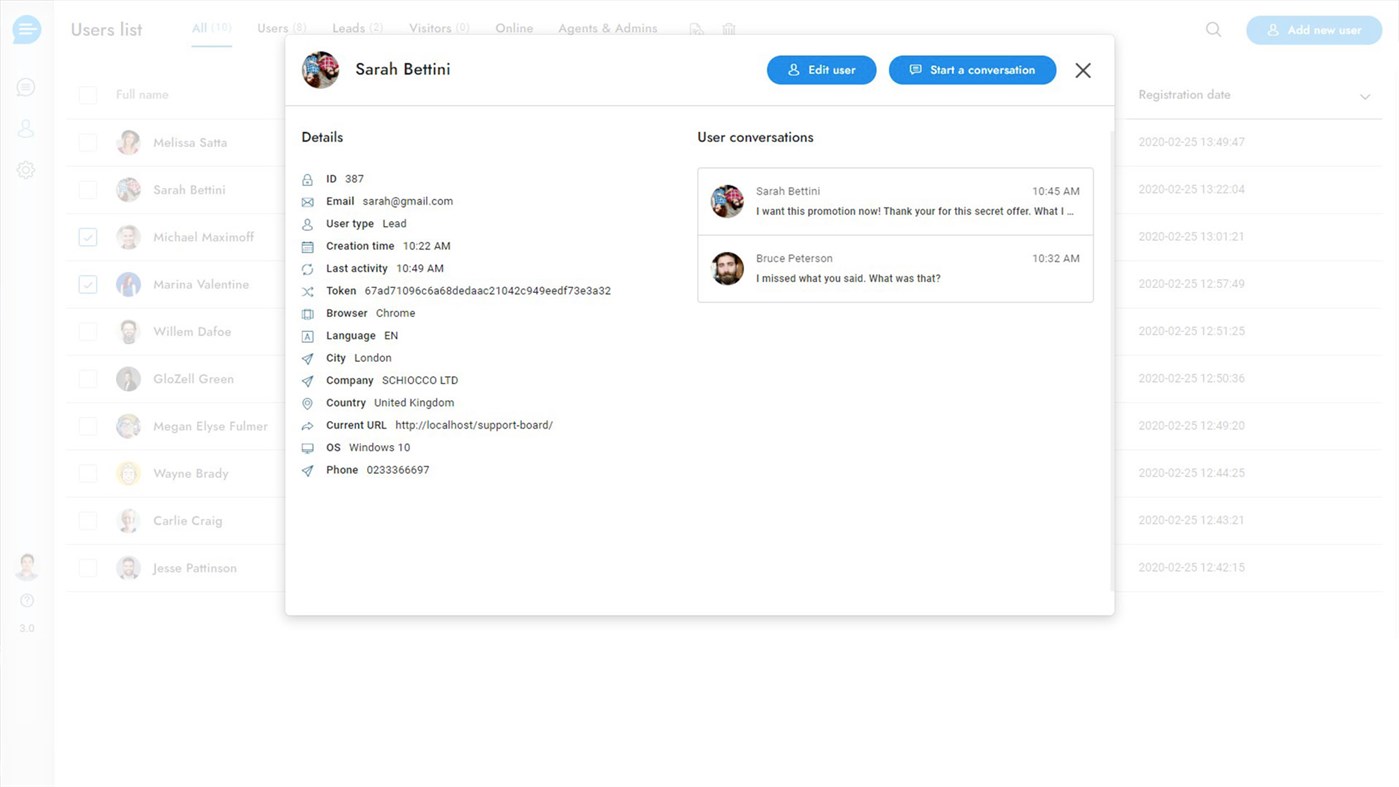This screenshot has width=1399, height=787.
Task: Toggle the select-all checkbox in table header
Action: 88,95
